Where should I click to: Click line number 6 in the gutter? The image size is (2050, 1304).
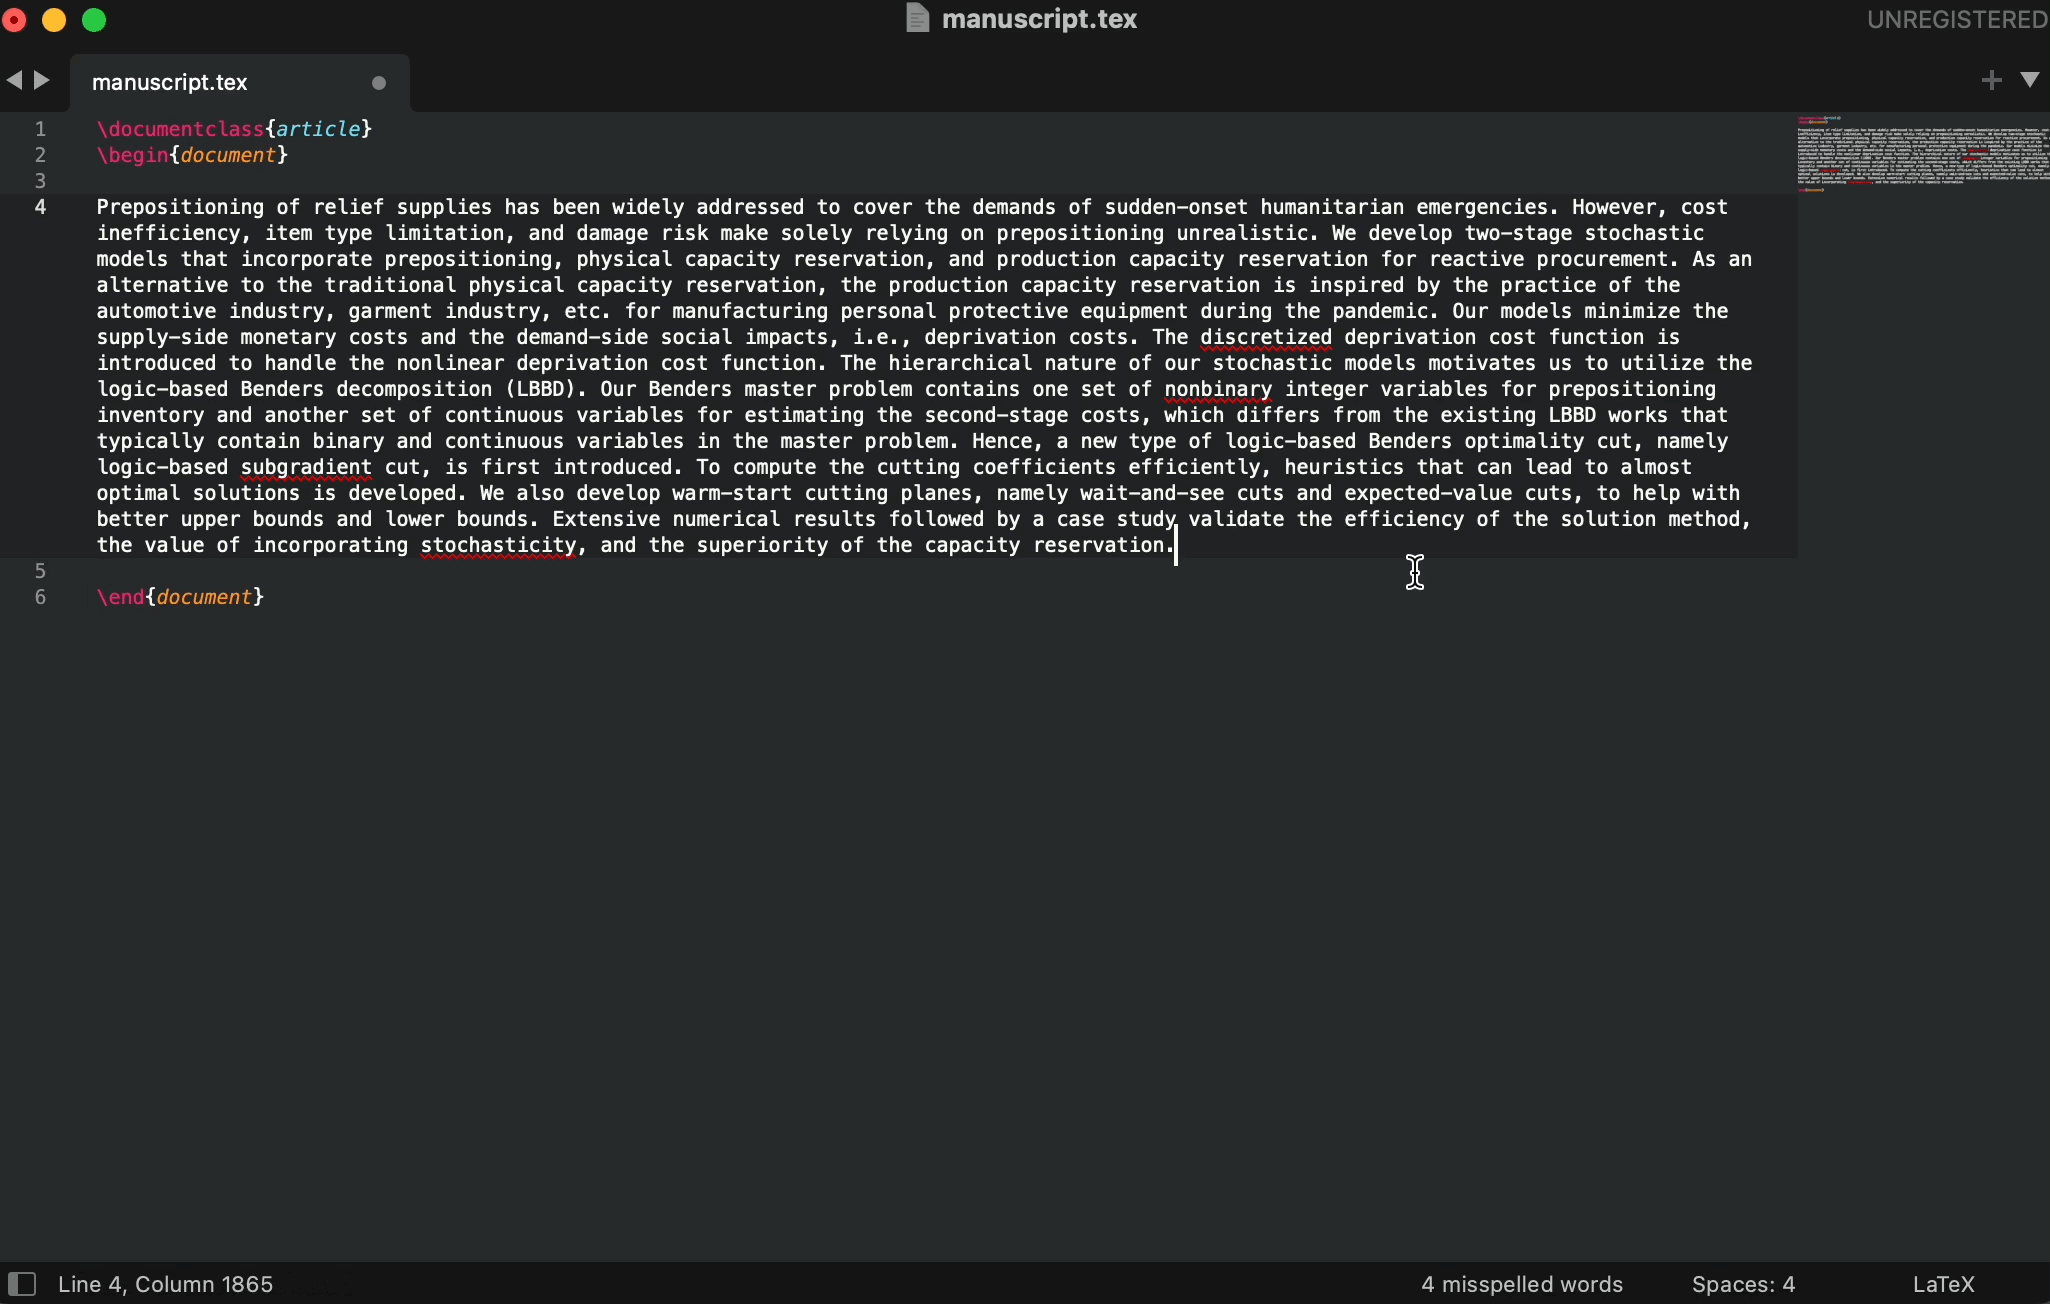[41, 597]
